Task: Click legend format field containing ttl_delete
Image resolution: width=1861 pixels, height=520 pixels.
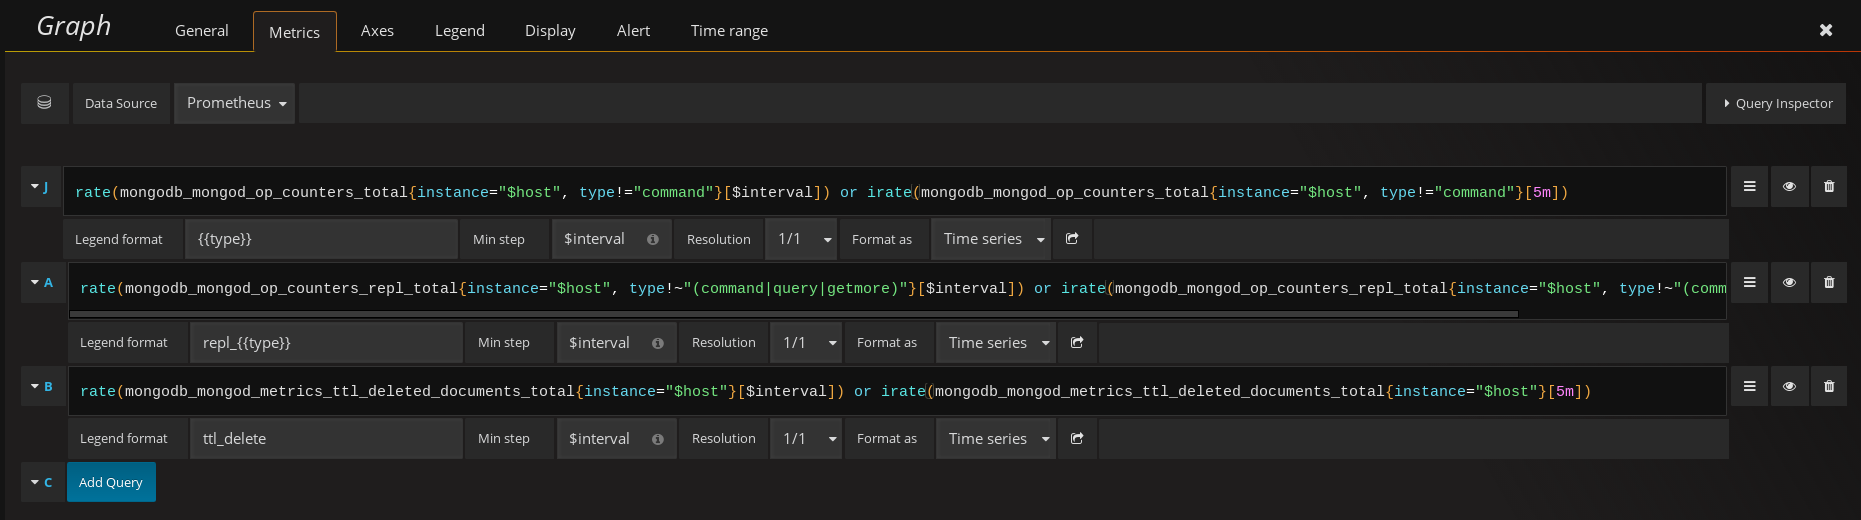Action: 326,439
